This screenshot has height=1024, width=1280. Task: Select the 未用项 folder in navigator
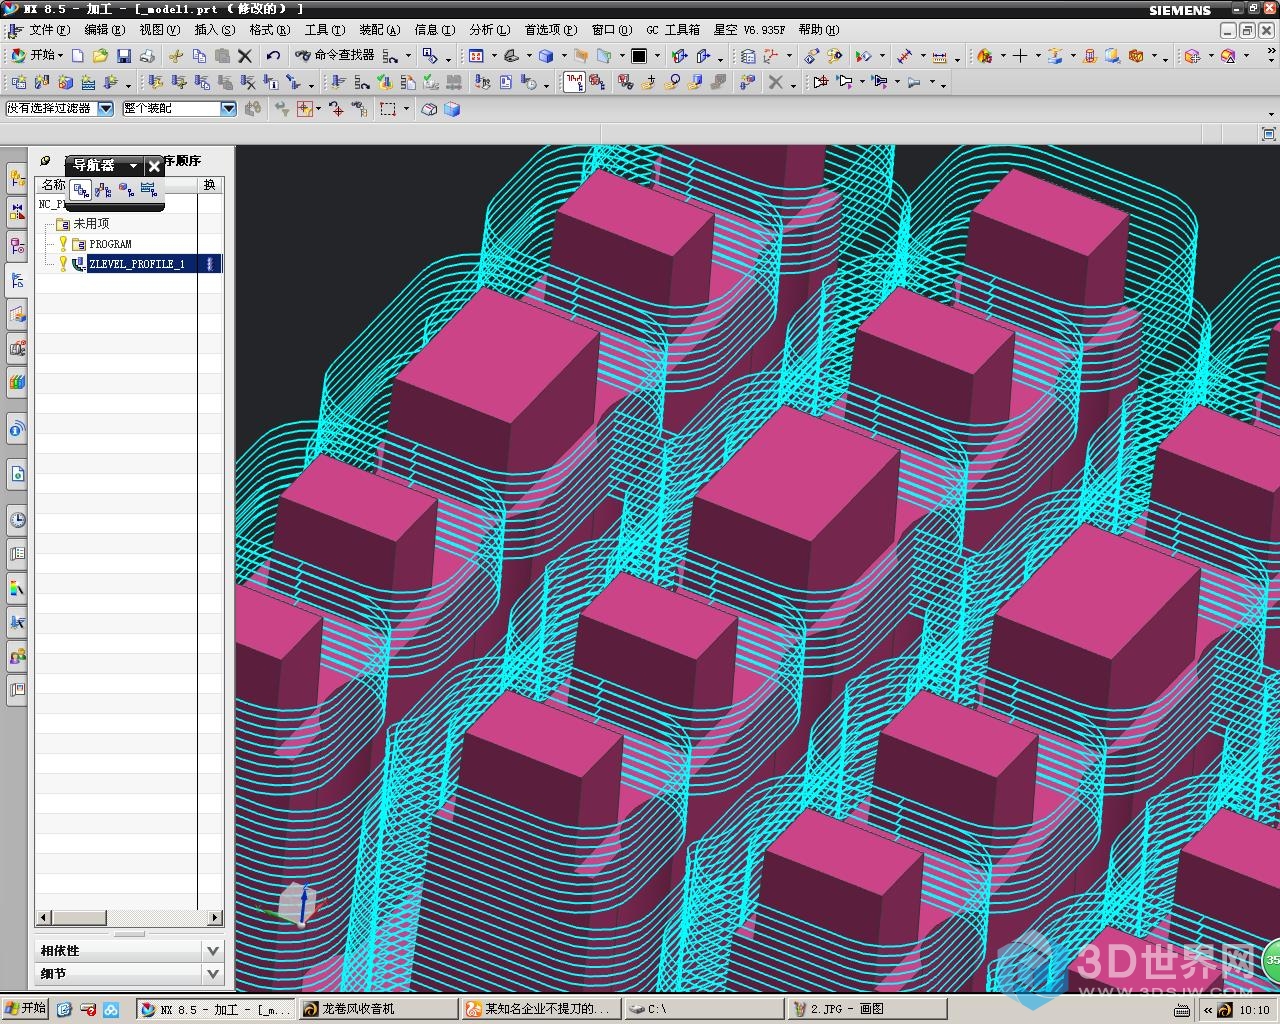tap(91, 224)
